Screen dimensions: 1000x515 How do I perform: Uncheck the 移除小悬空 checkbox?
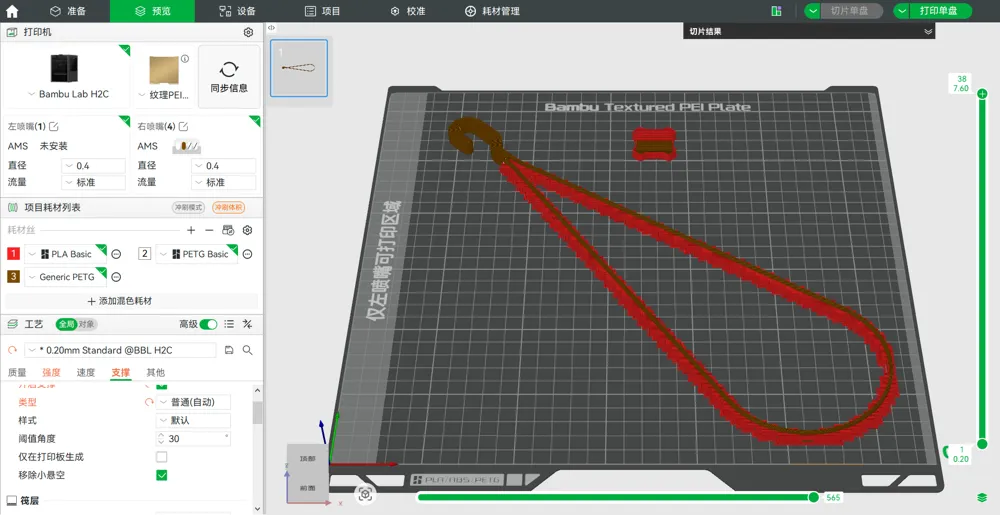pyautogui.click(x=162, y=475)
